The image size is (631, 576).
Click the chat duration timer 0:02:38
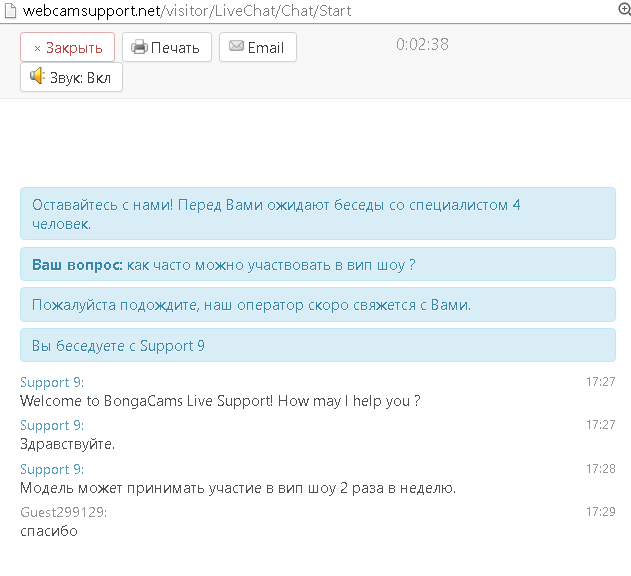pyautogui.click(x=422, y=44)
